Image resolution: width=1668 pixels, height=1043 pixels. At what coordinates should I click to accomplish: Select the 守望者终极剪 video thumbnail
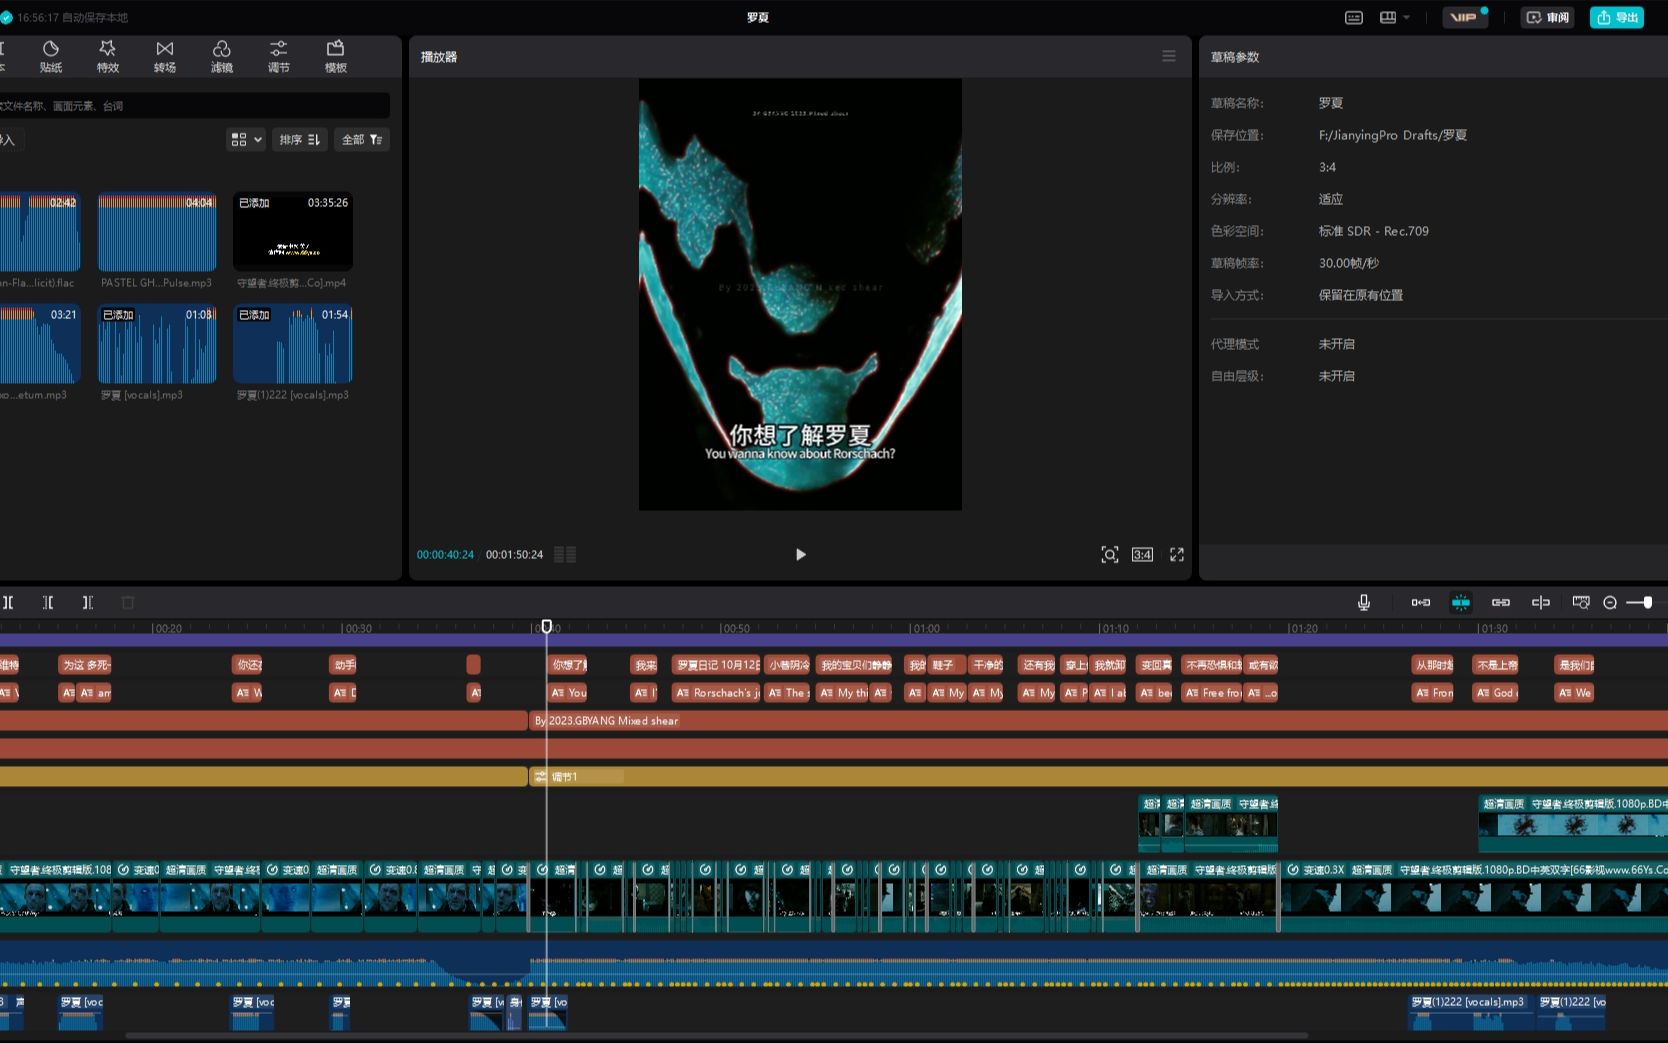click(293, 231)
